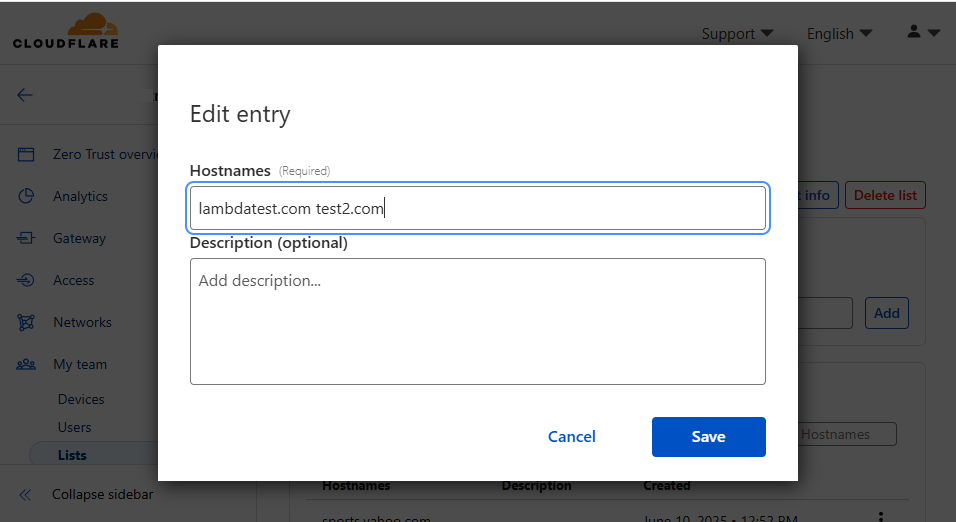Click the Description text area
Viewport: 956px width, 522px height.
pyautogui.click(x=477, y=321)
